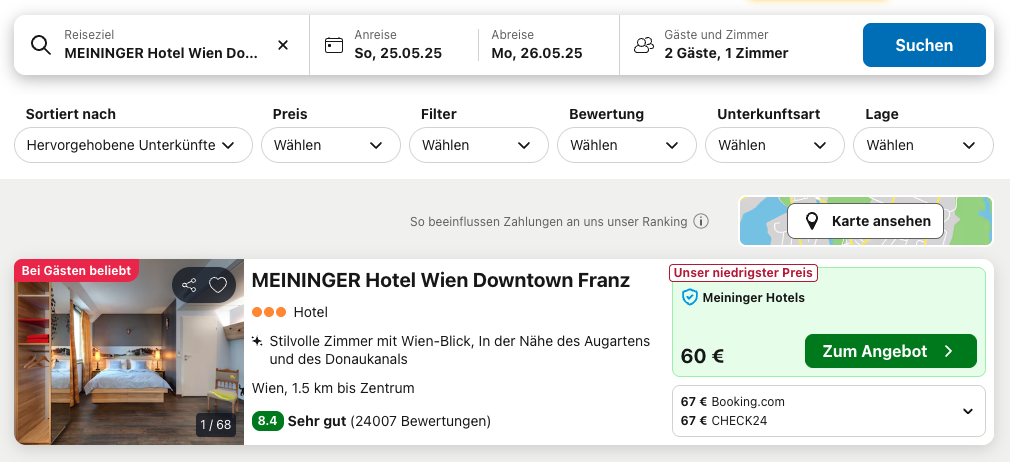Open the Bewertung dropdown
This screenshot has height=462, width=1010.
[627, 145]
